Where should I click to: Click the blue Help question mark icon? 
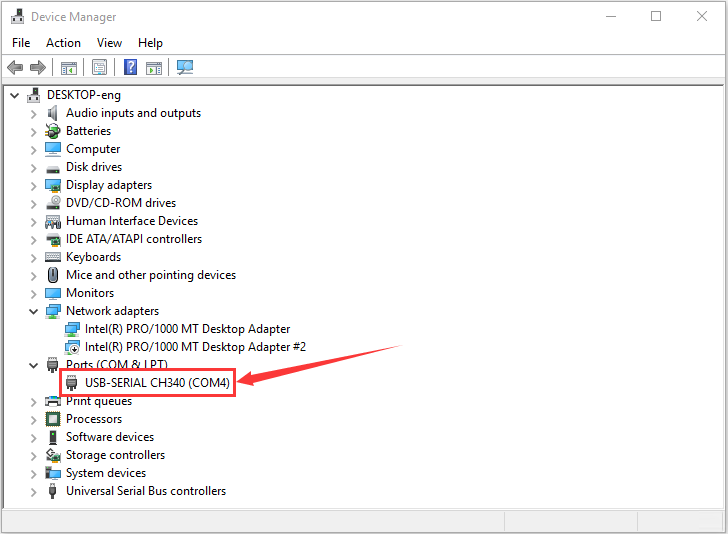pos(130,67)
